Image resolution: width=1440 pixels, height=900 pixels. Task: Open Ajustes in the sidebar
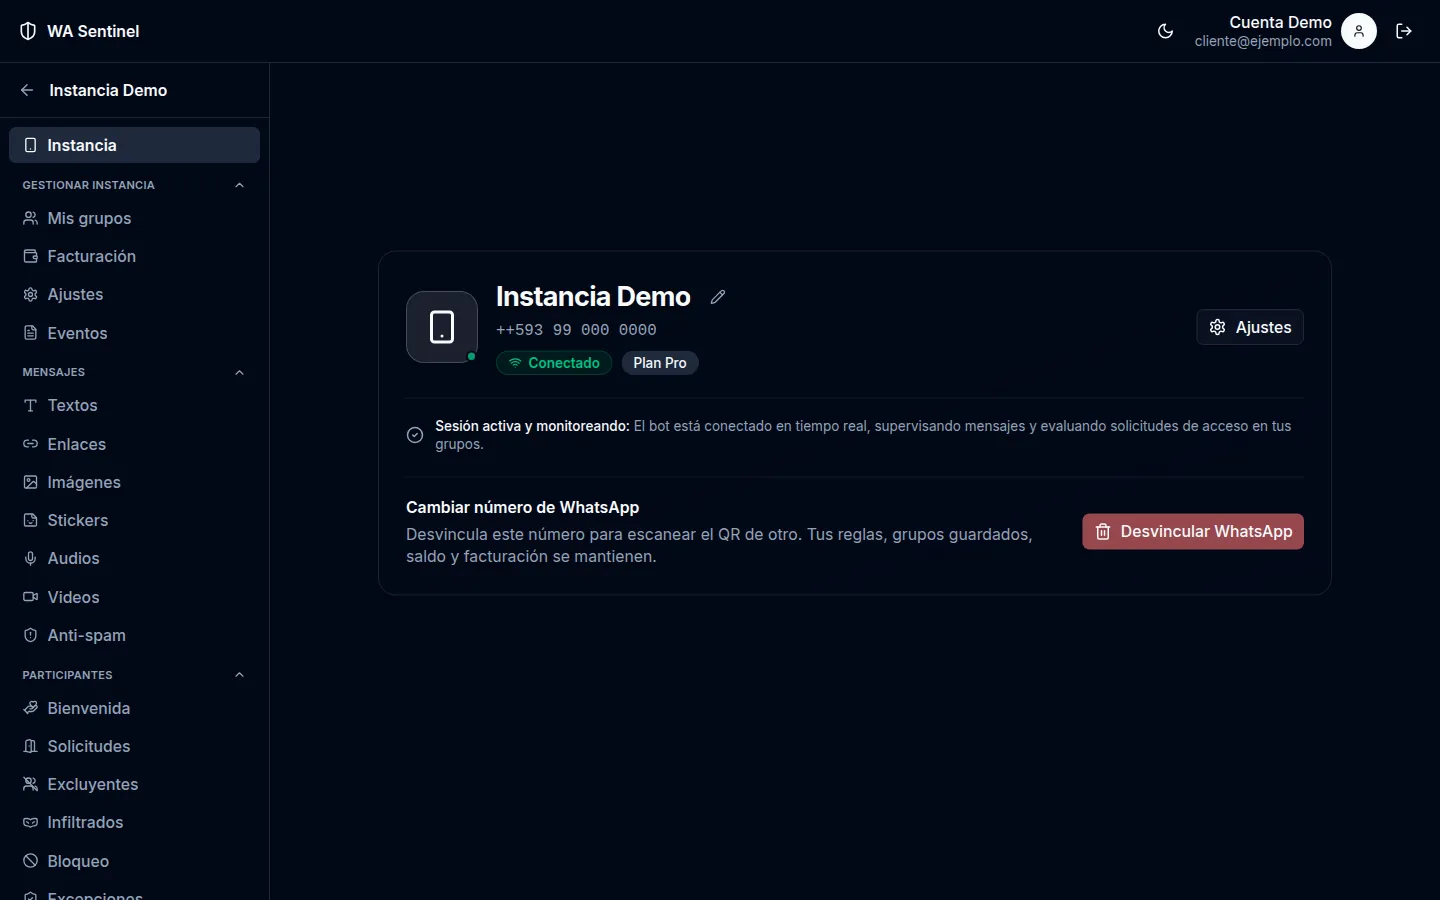(134, 294)
